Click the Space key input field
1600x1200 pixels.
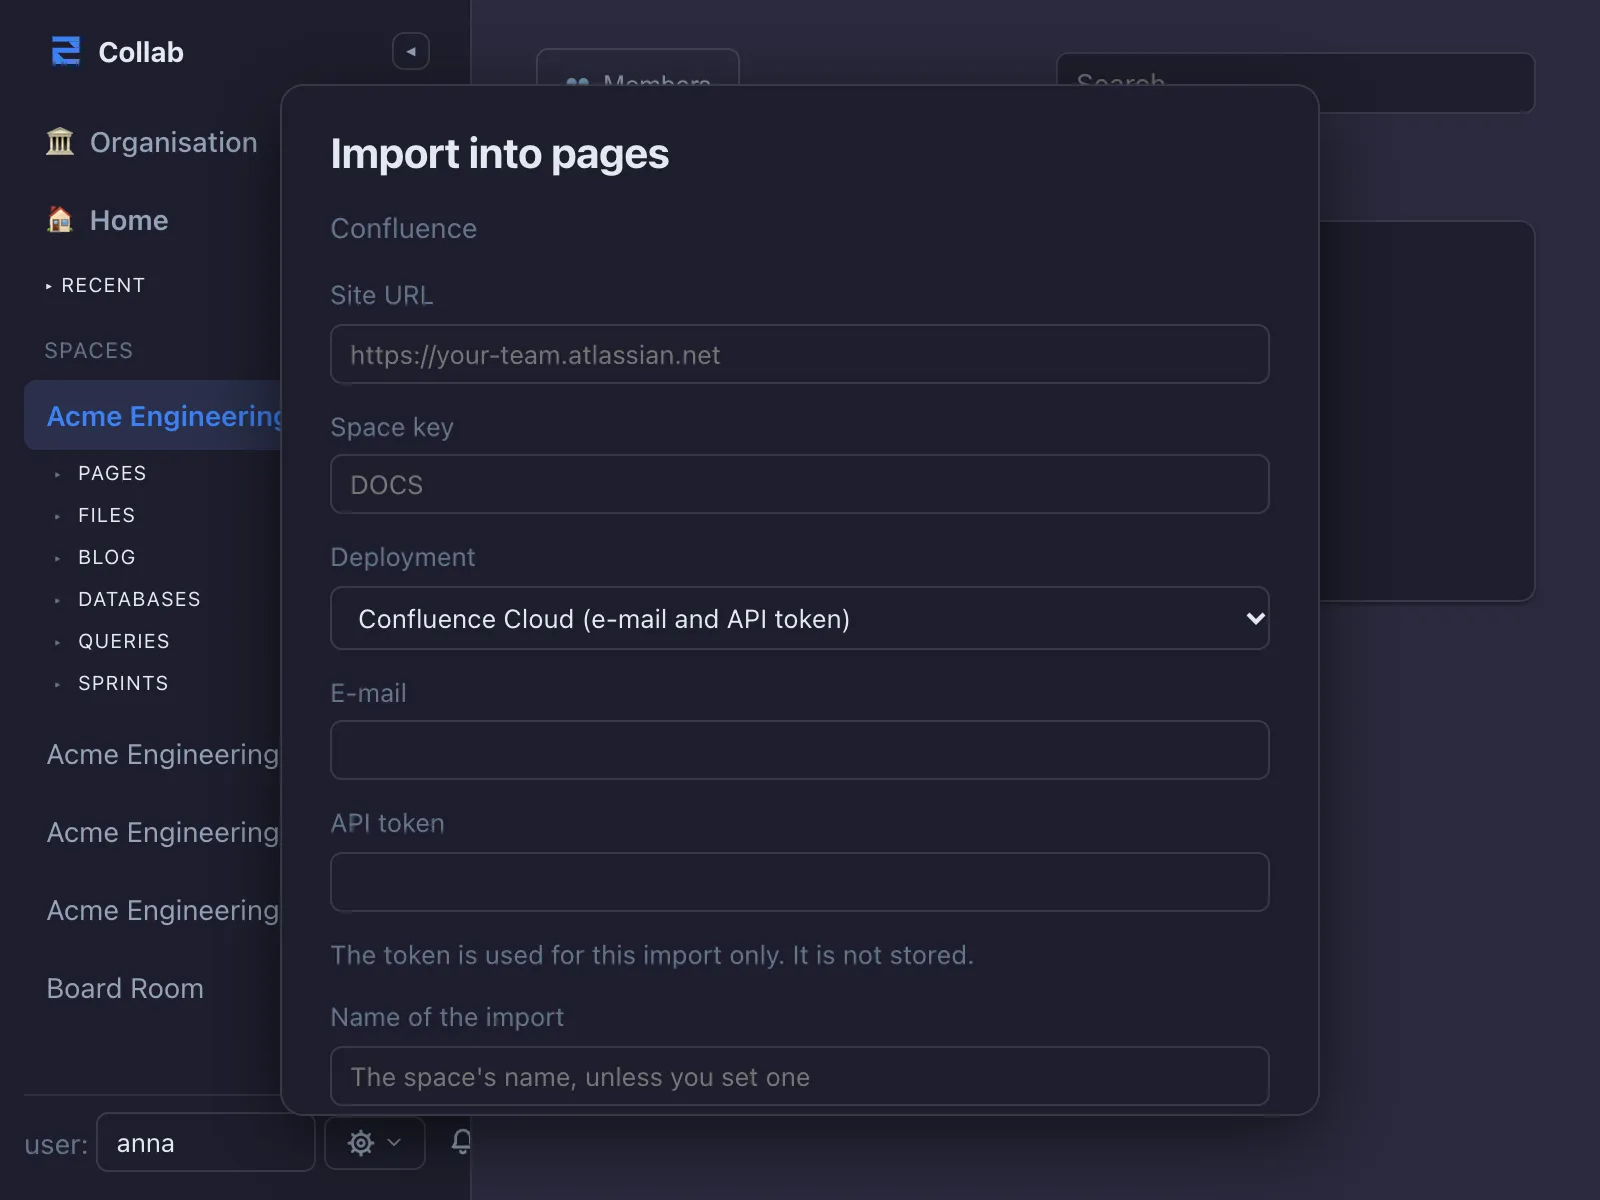pyautogui.click(x=800, y=484)
